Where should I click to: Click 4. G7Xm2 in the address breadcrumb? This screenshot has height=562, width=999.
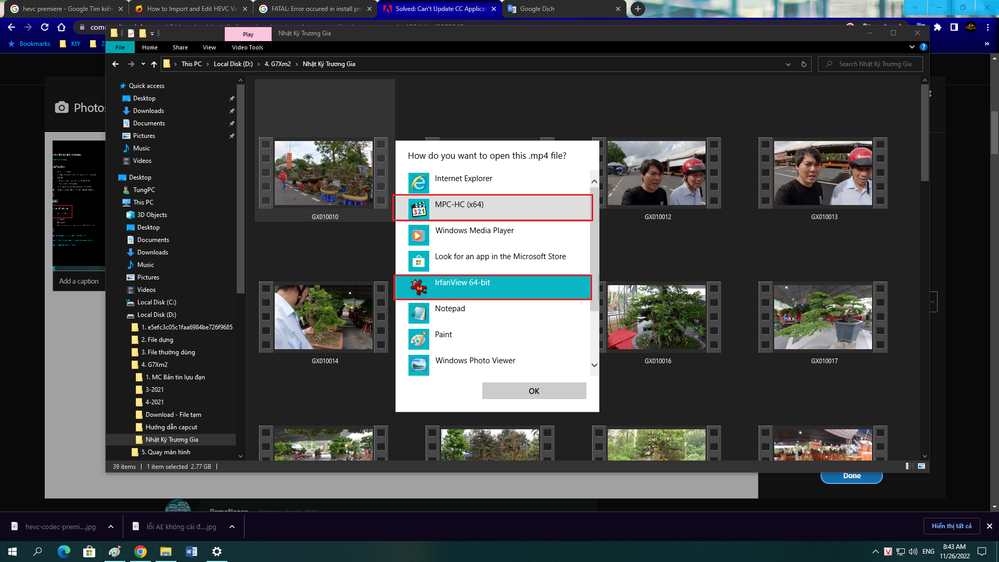[277, 64]
